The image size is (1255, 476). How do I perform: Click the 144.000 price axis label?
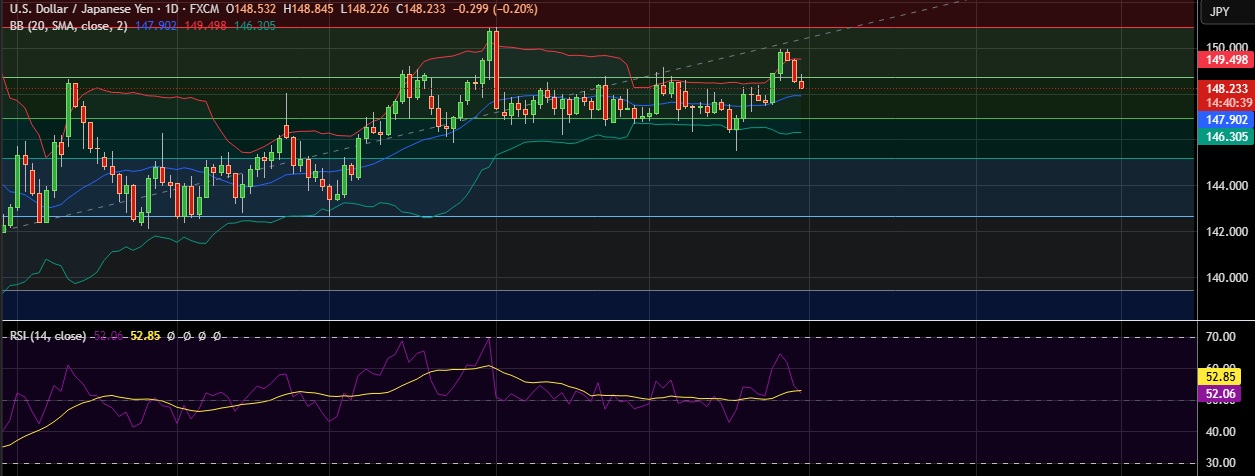click(x=1227, y=186)
